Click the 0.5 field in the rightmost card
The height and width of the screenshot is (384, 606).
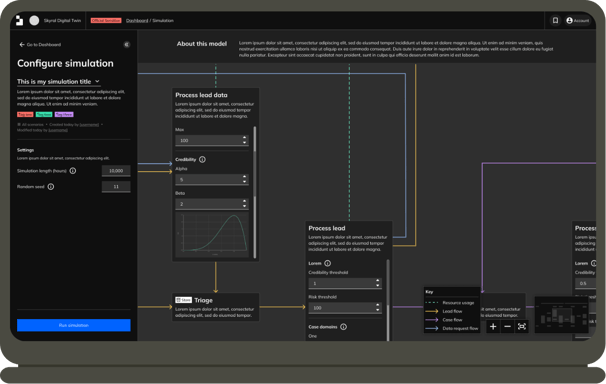(x=586, y=284)
